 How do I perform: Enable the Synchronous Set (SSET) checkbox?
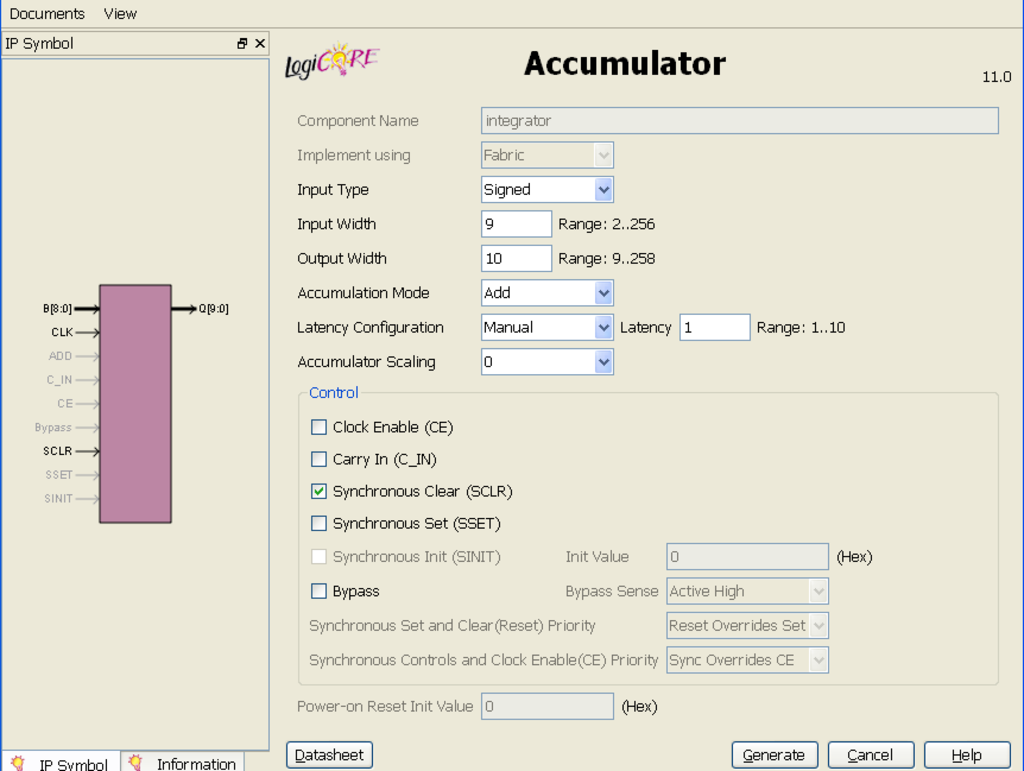pyautogui.click(x=319, y=523)
